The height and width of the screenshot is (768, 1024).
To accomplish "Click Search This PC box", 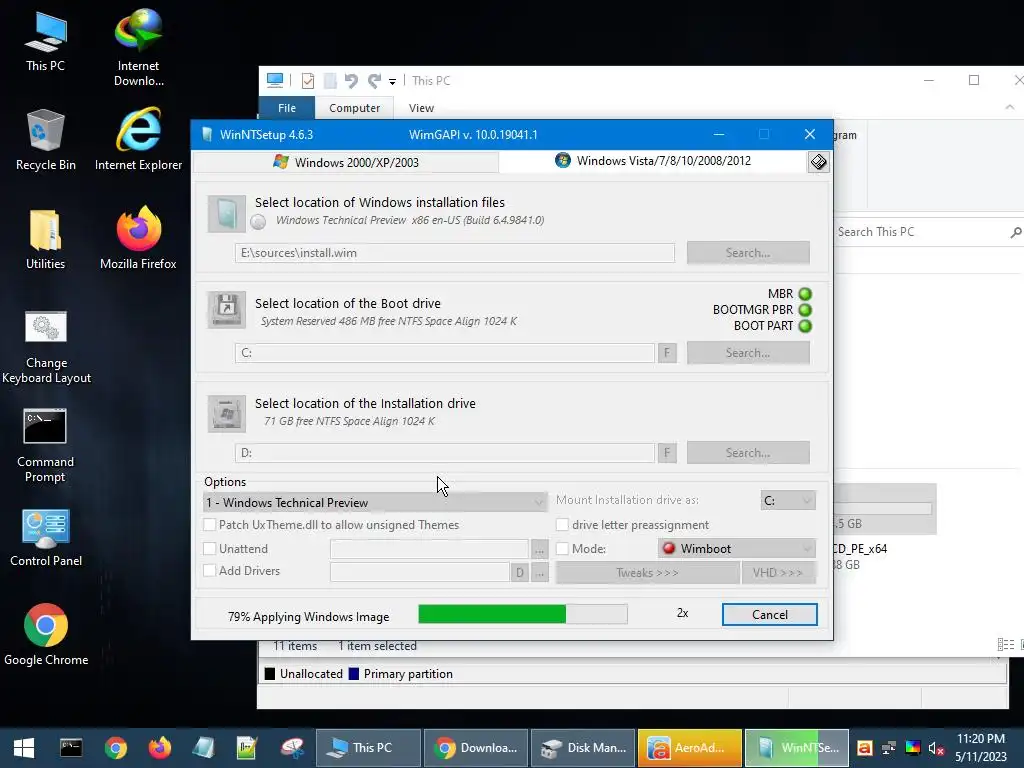I will pos(927,232).
